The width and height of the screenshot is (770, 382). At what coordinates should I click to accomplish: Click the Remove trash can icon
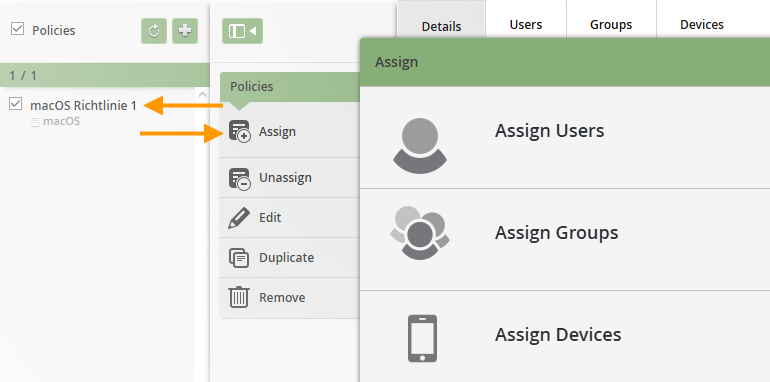point(239,298)
